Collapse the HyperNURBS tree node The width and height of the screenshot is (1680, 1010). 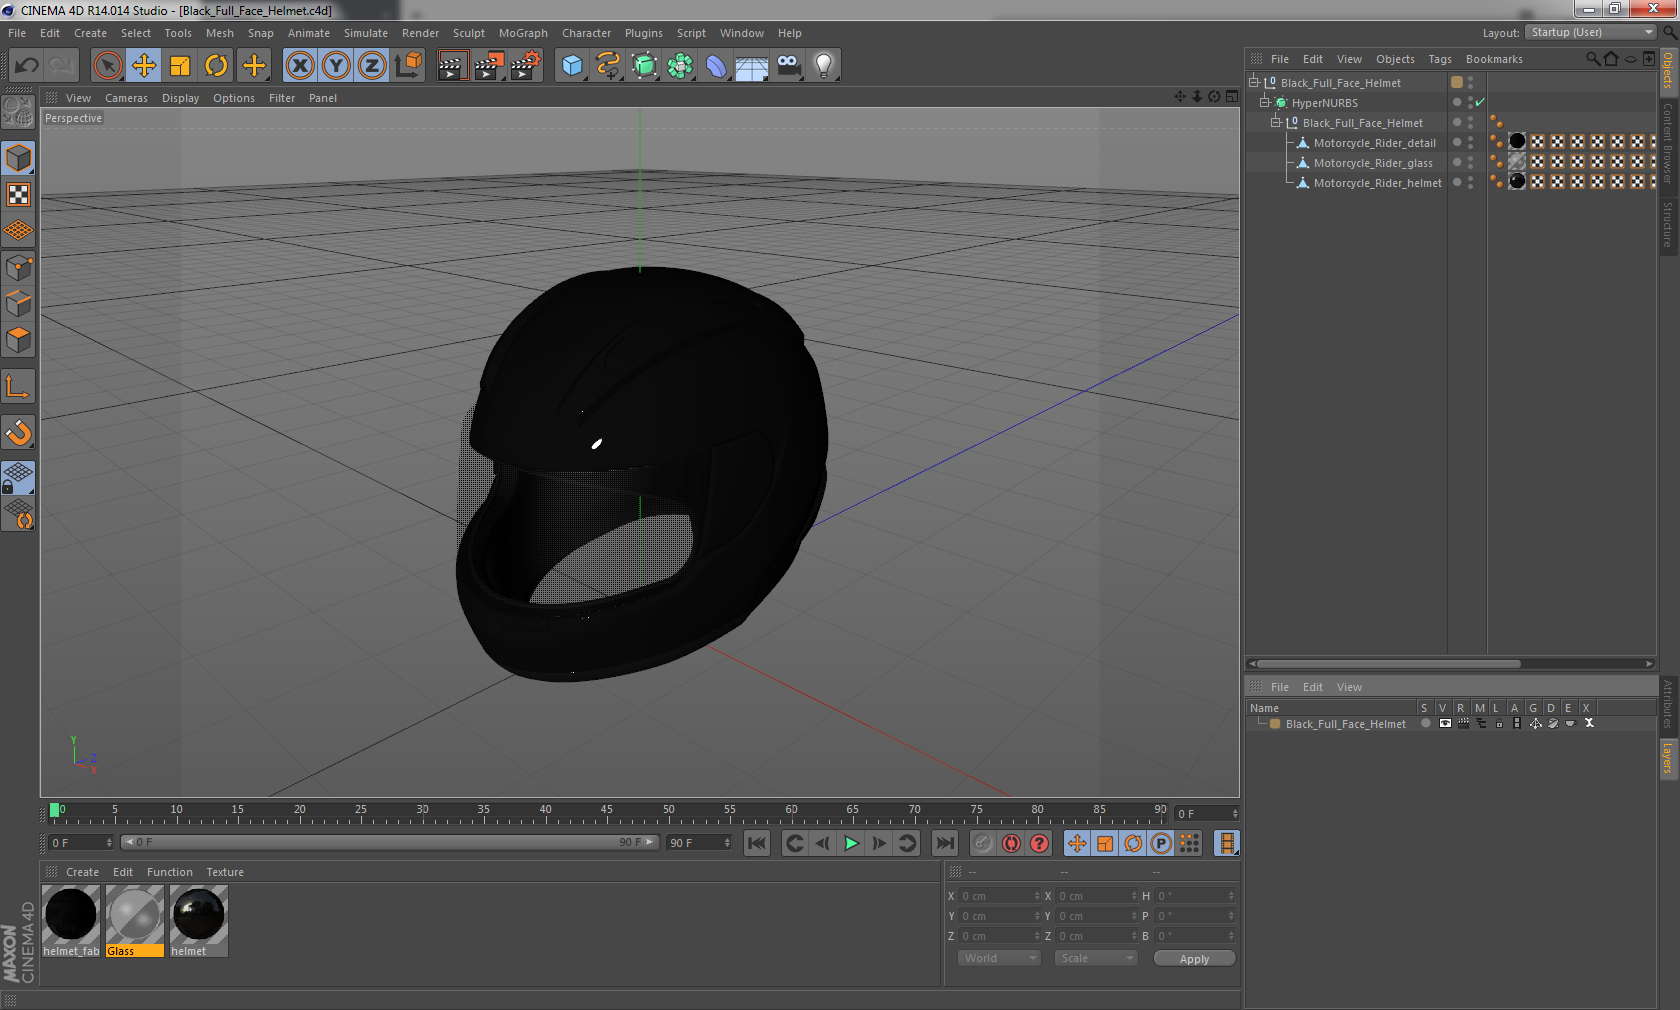click(1264, 102)
